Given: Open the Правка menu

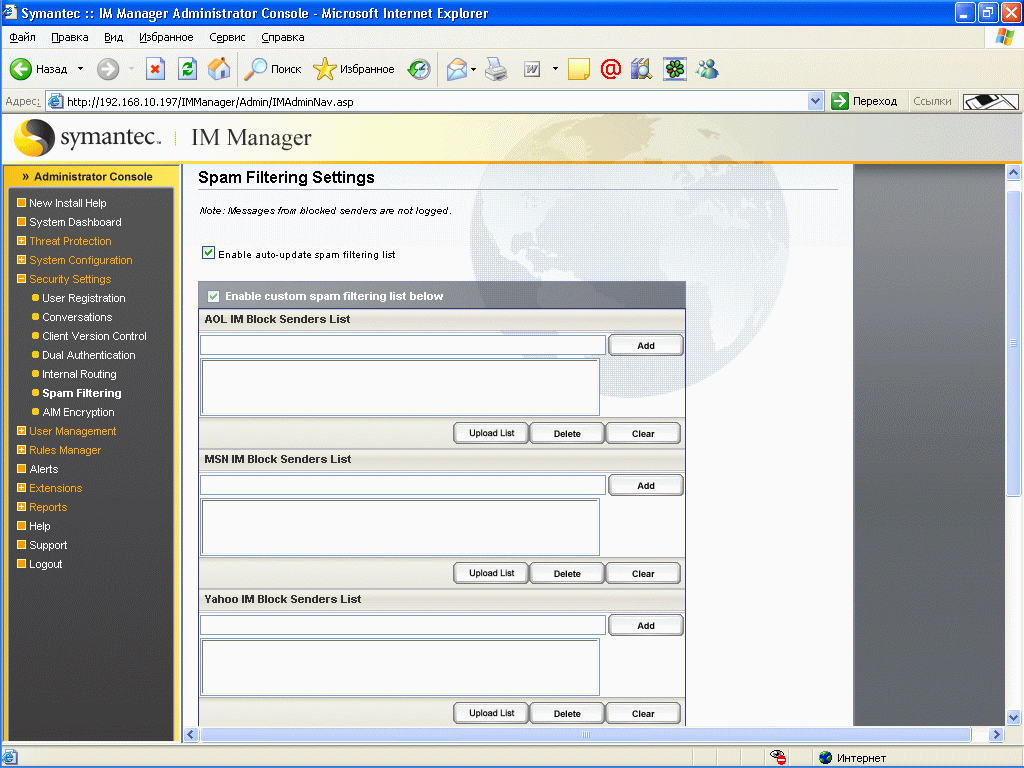Looking at the screenshot, I should point(69,37).
